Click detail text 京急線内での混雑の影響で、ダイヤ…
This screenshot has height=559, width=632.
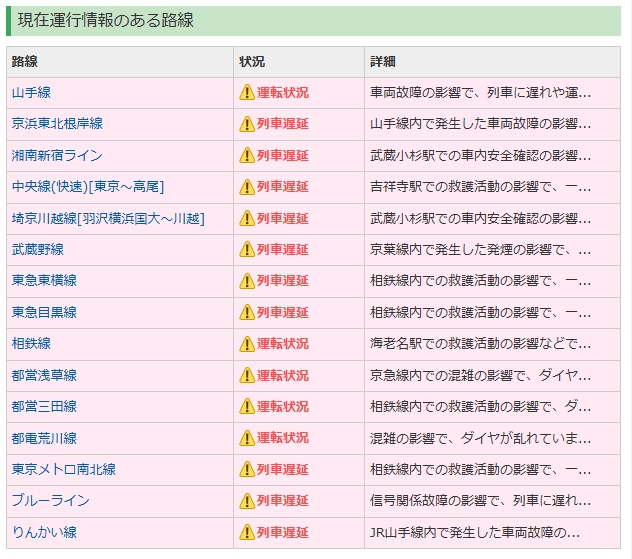(x=480, y=376)
